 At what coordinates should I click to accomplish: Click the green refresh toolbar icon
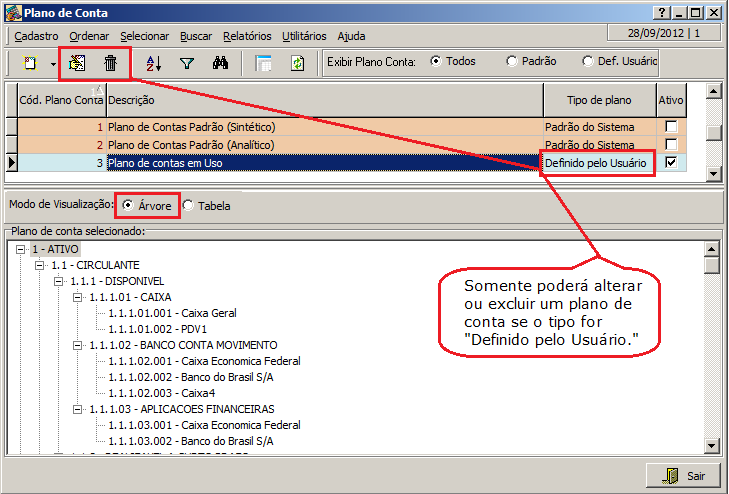[297, 63]
